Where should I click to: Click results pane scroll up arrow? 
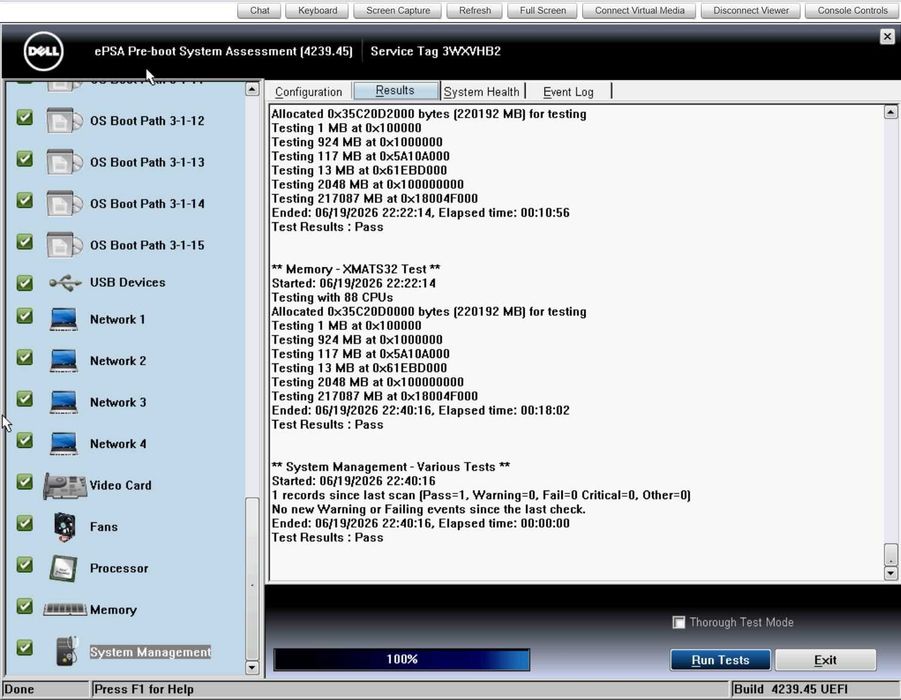tap(890, 112)
